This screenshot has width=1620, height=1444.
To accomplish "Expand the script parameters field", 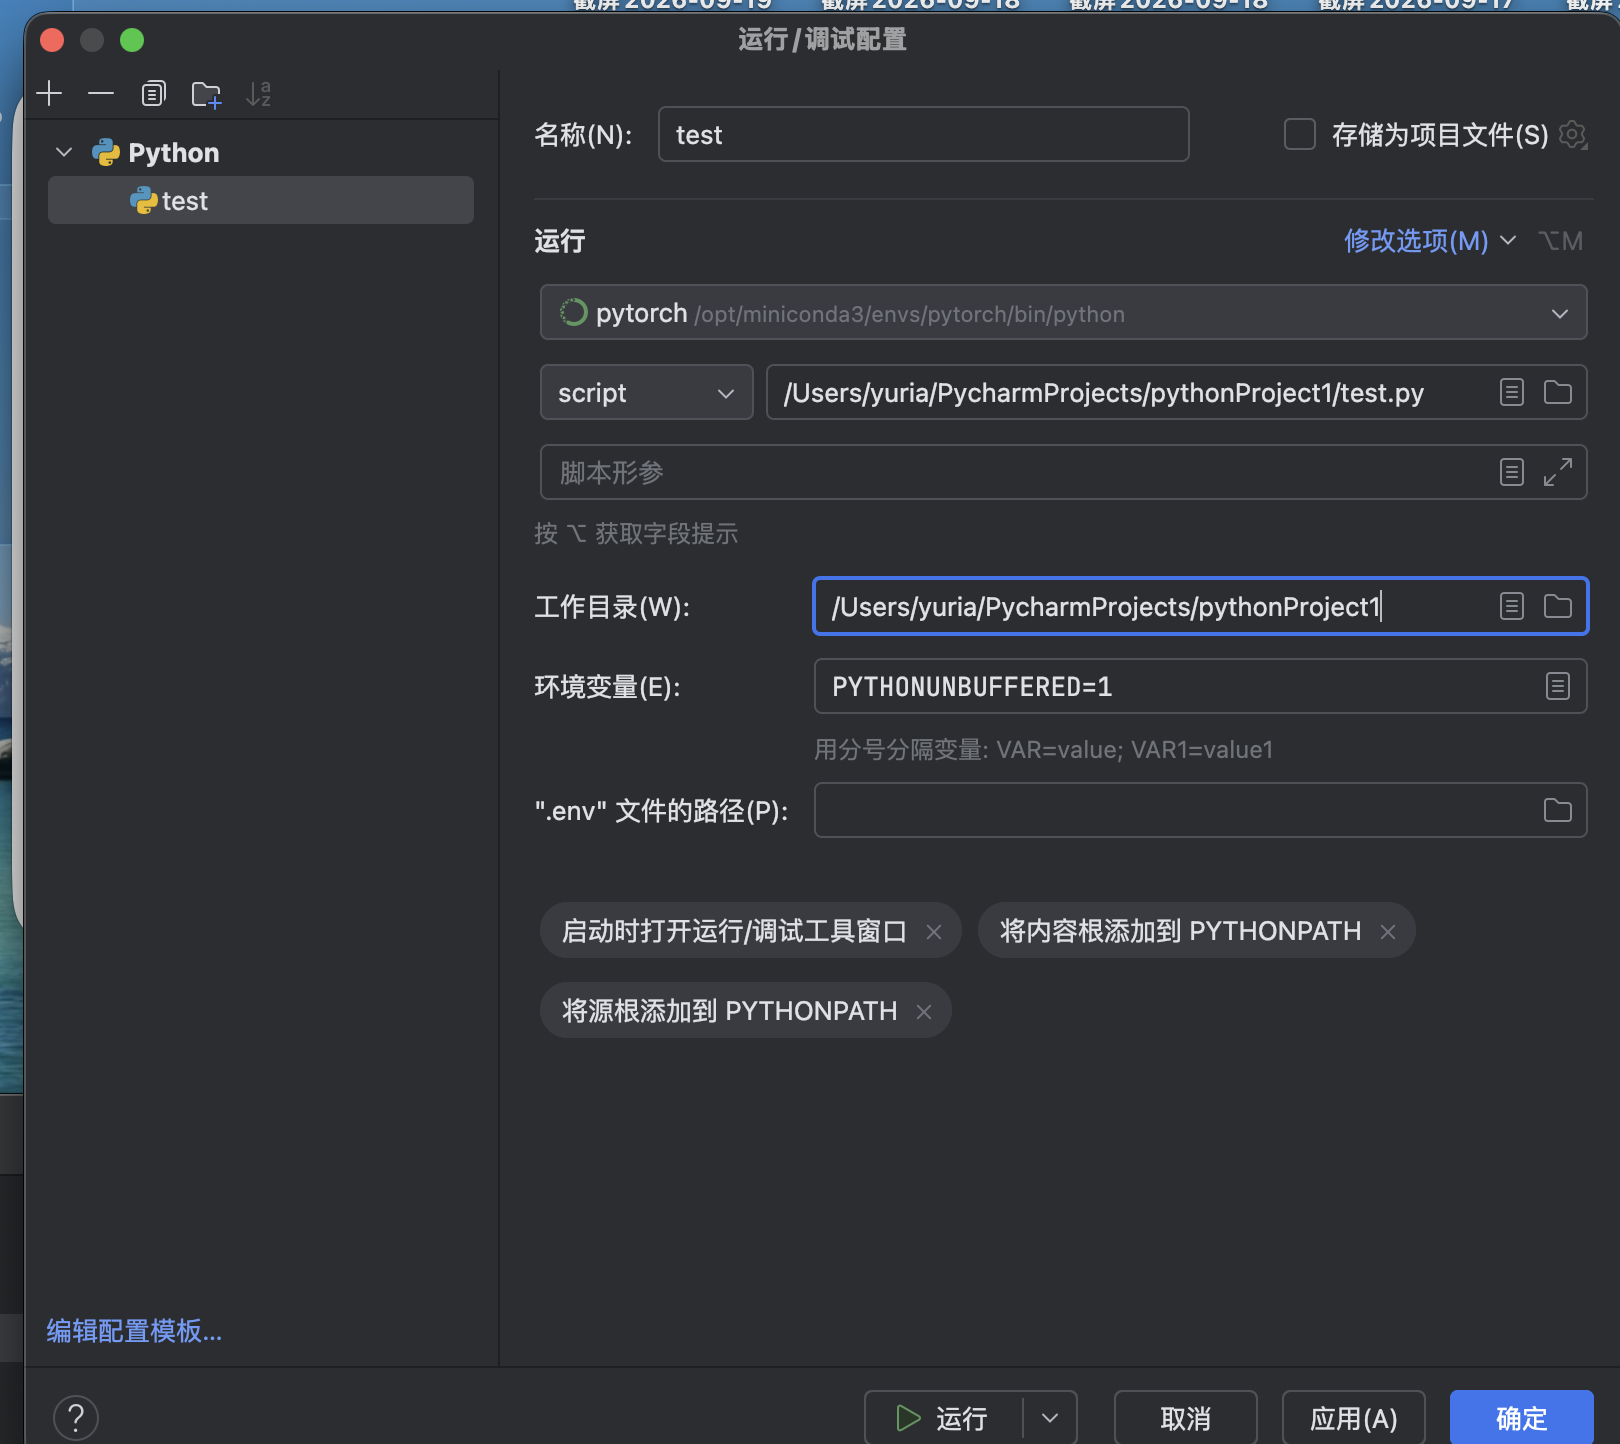I will coord(1558,472).
